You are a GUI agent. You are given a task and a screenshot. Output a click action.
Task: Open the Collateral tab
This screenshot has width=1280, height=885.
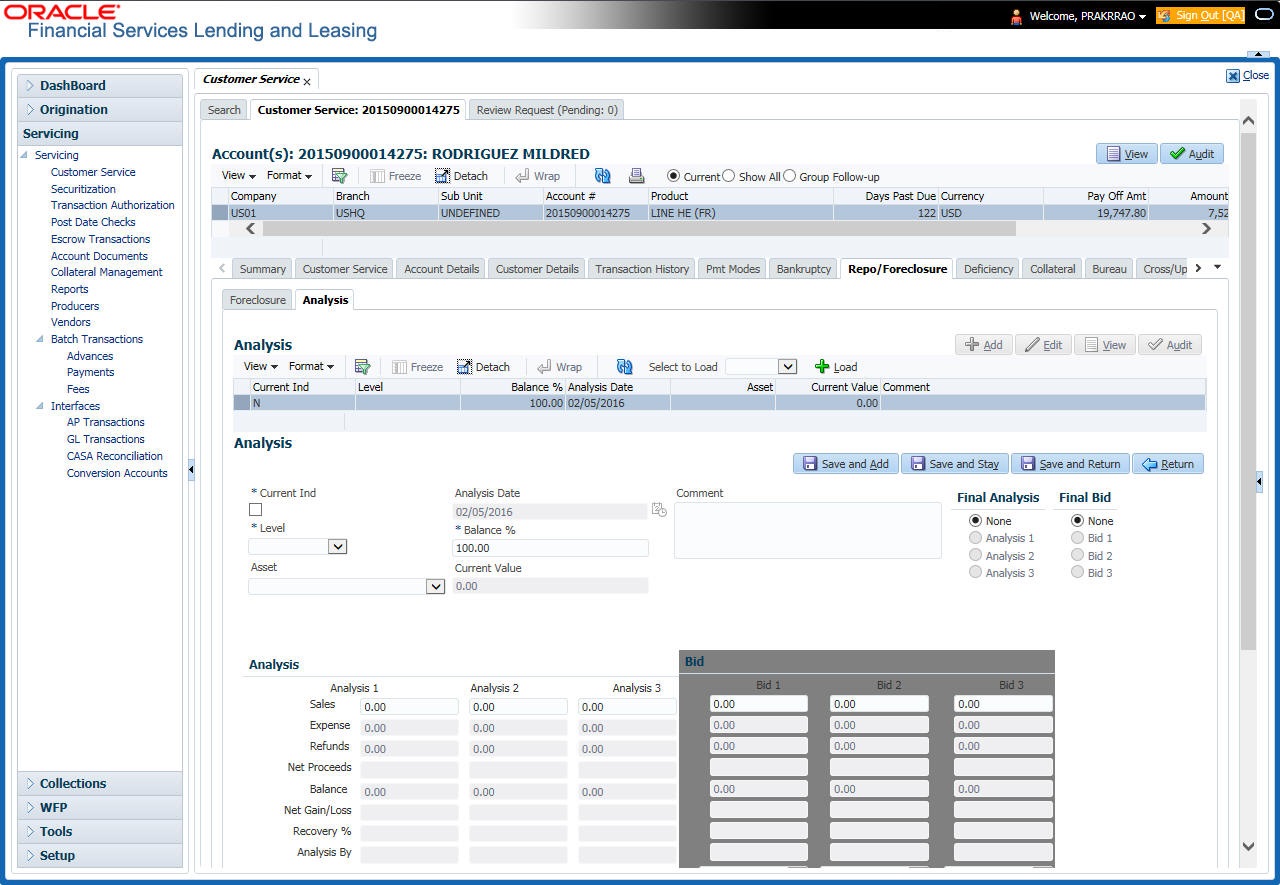point(1053,269)
